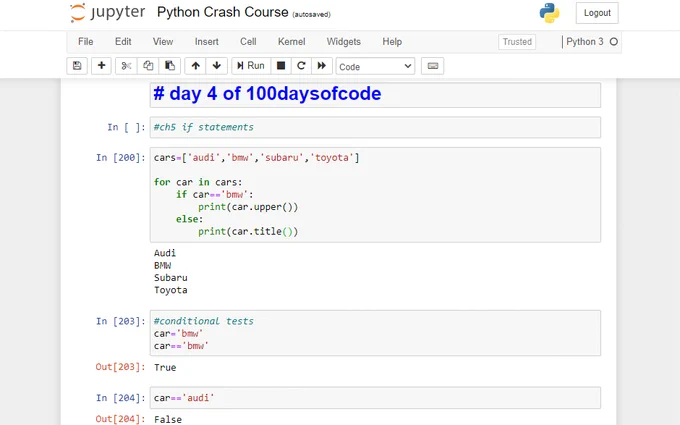Open the View menu
680x425 pixels.
163,42
